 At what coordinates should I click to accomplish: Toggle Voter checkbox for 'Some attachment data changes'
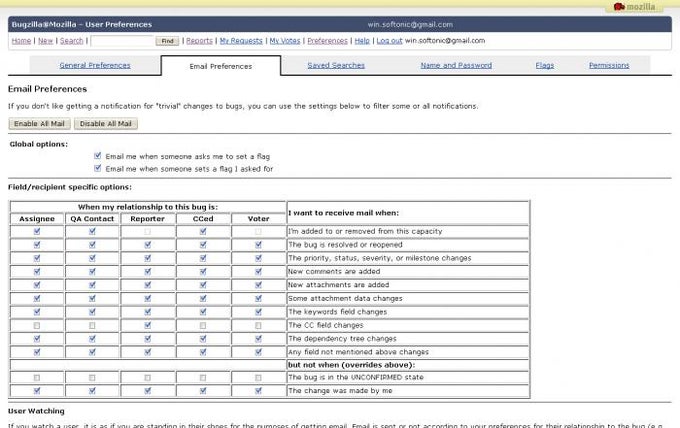258,299
